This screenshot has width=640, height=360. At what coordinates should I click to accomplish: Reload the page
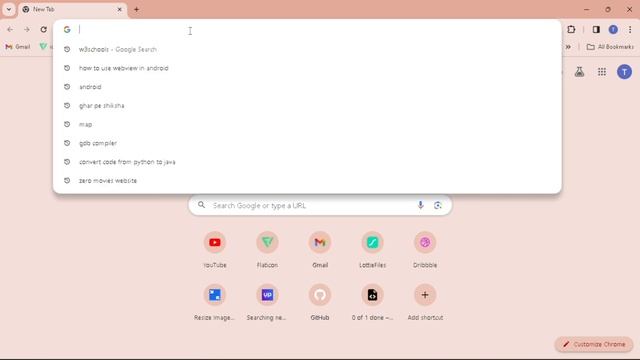coord(43,29)
